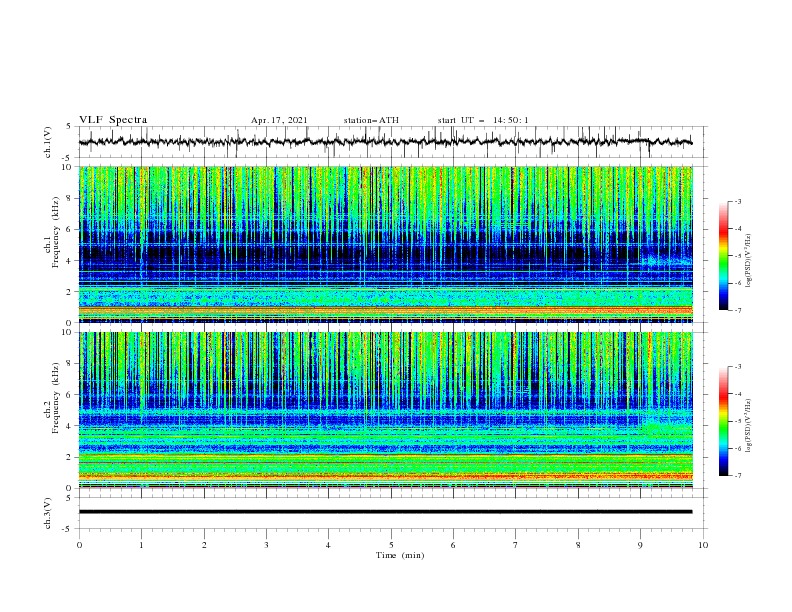792x612 pixels.
Task: Click the upper PSD color scale bar
Action: pos(723,256)
